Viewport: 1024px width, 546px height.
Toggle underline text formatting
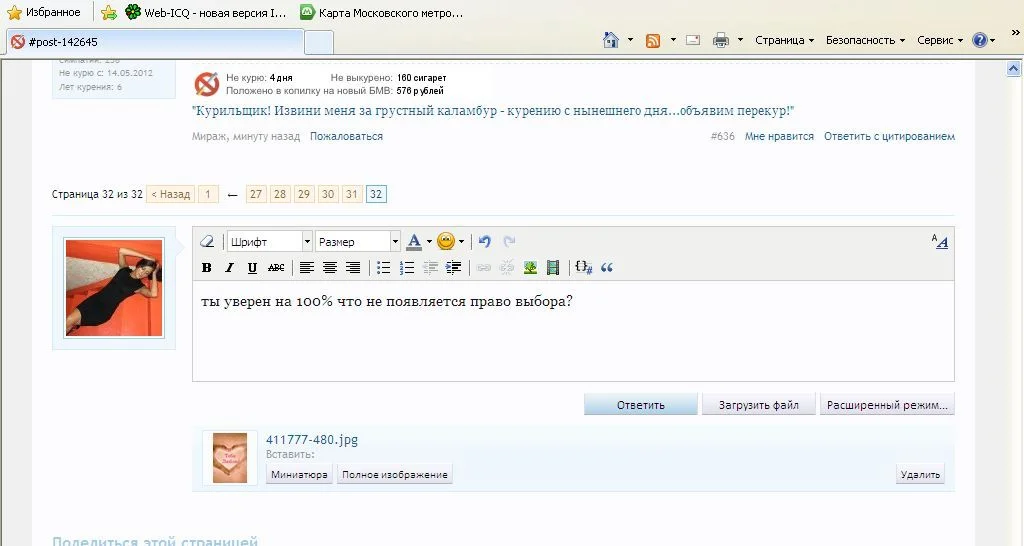pyautogui.click(x=252, y=268)
